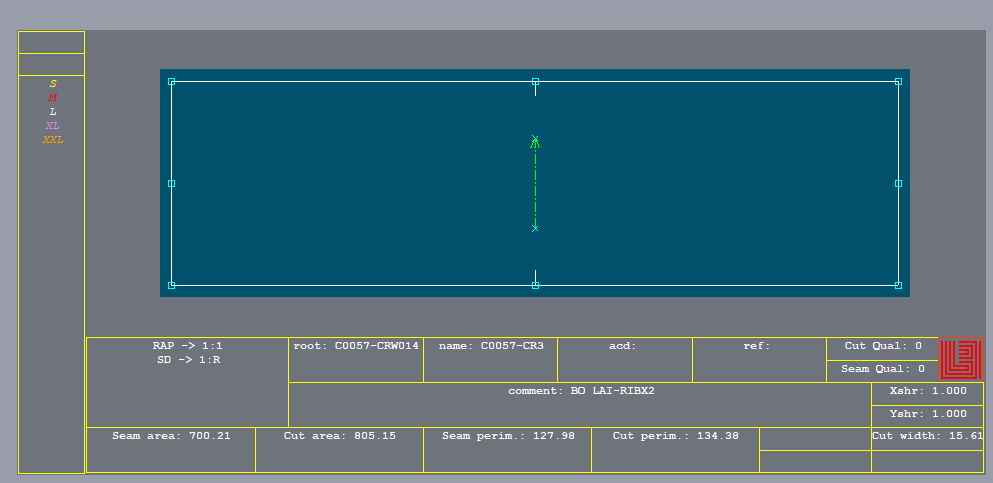Click the Cut width field
This screenshot has width=993, height=483.
pos(927,436)
